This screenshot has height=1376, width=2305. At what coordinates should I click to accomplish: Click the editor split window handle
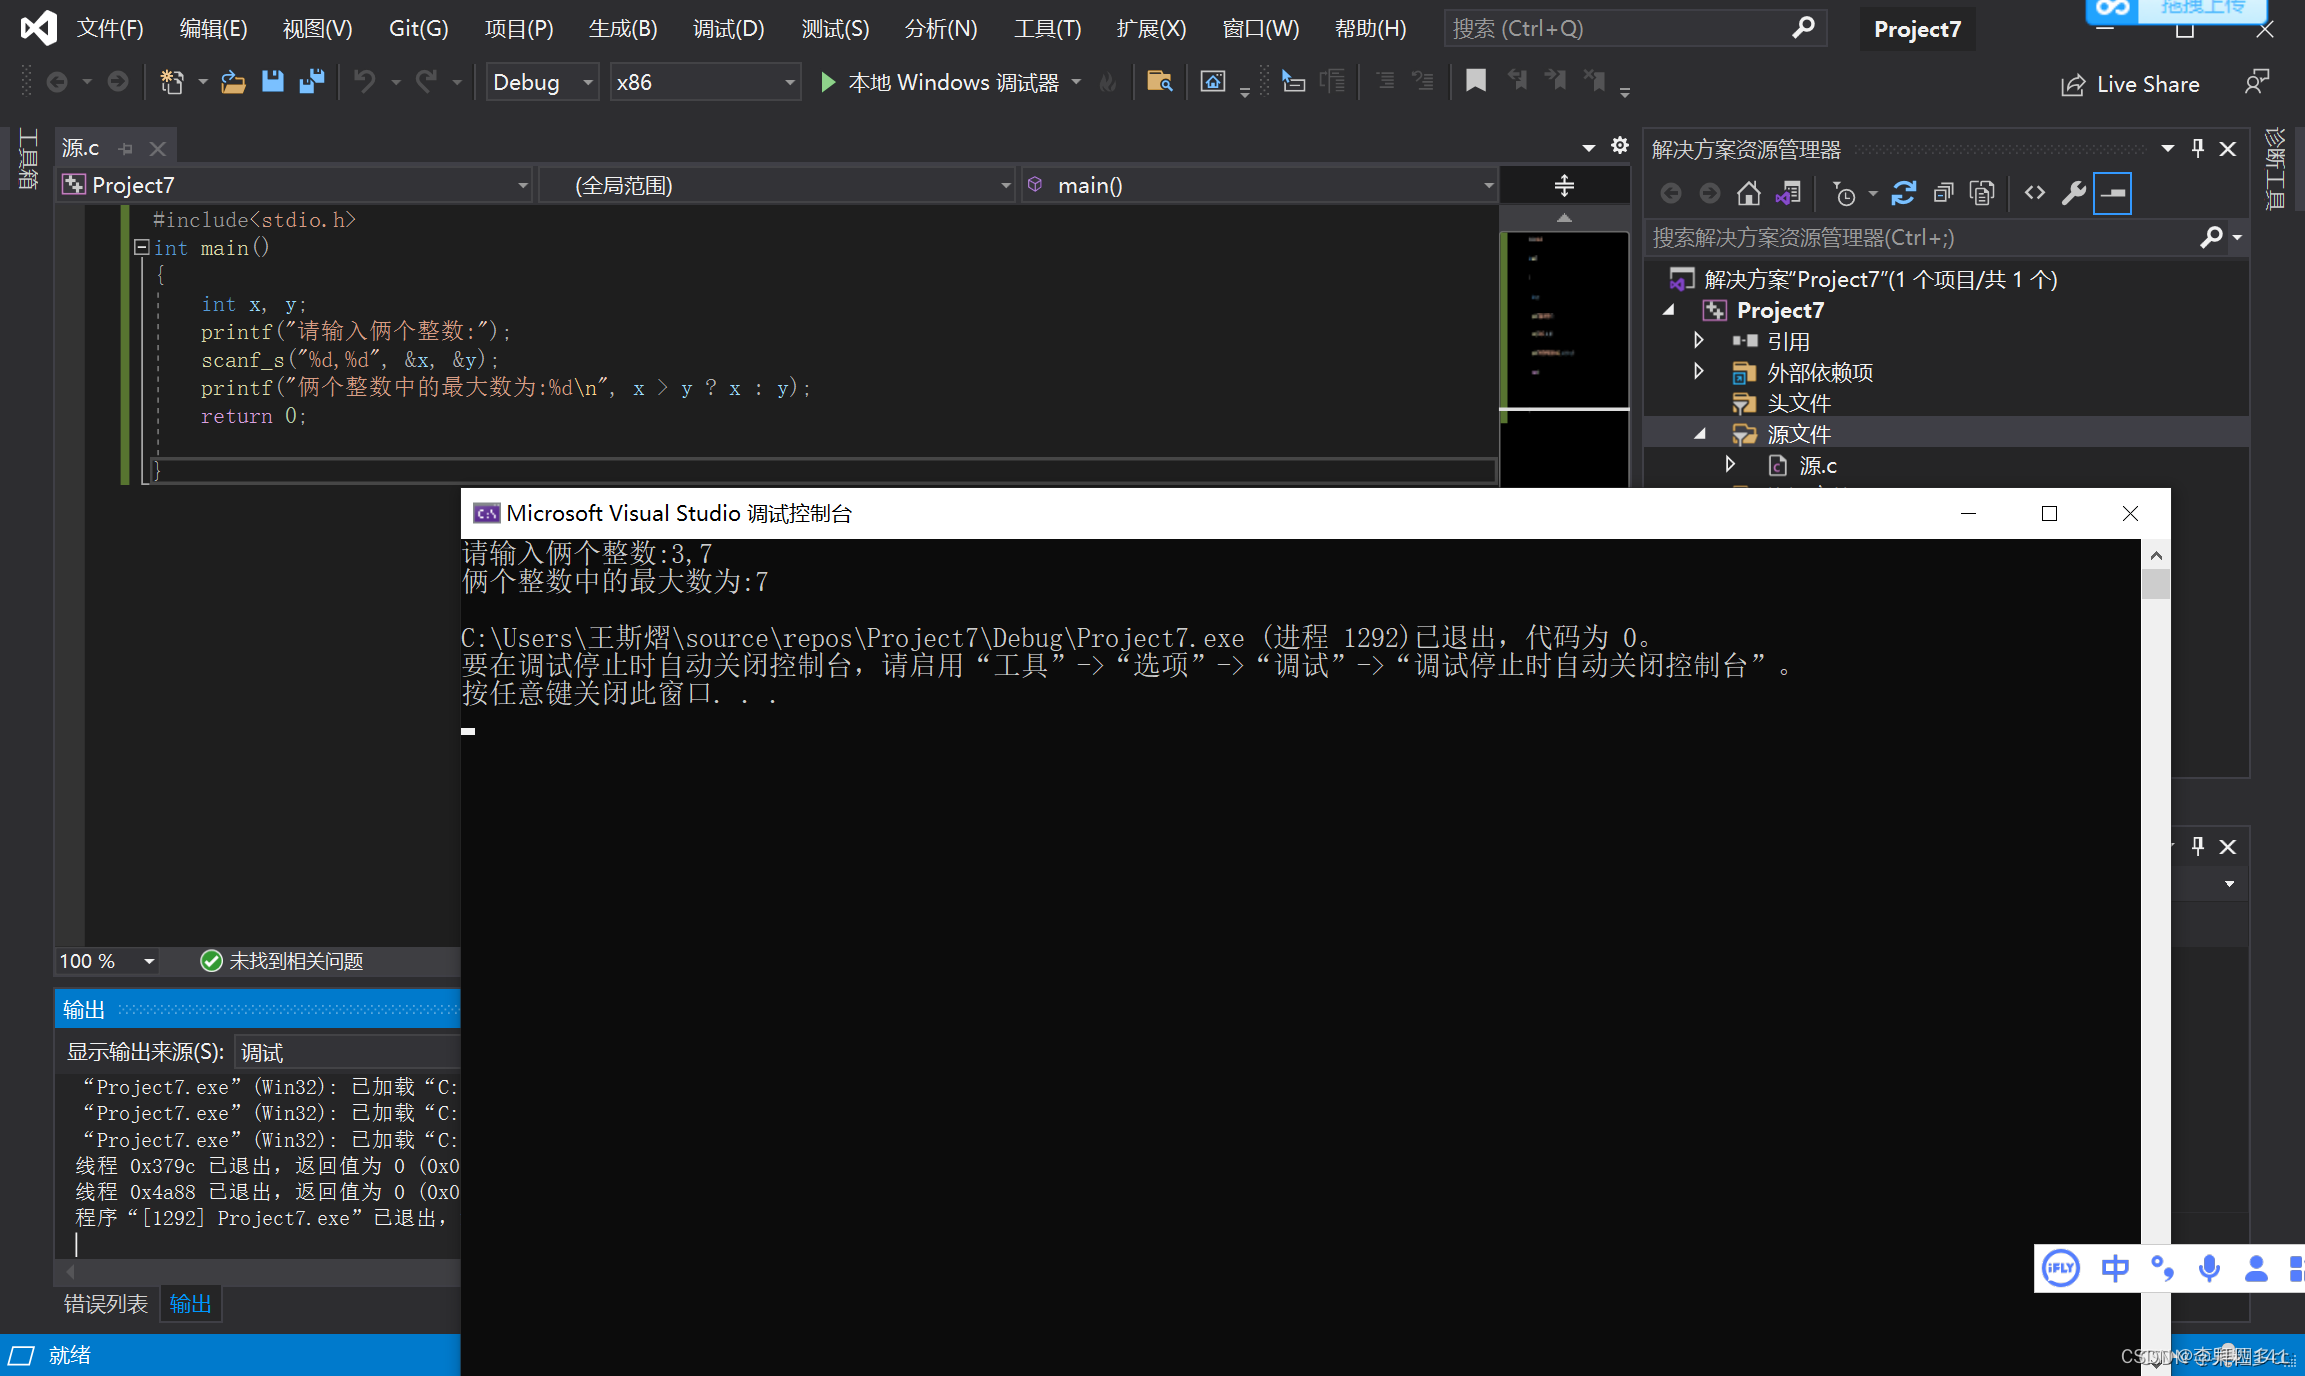[1564, 186]
